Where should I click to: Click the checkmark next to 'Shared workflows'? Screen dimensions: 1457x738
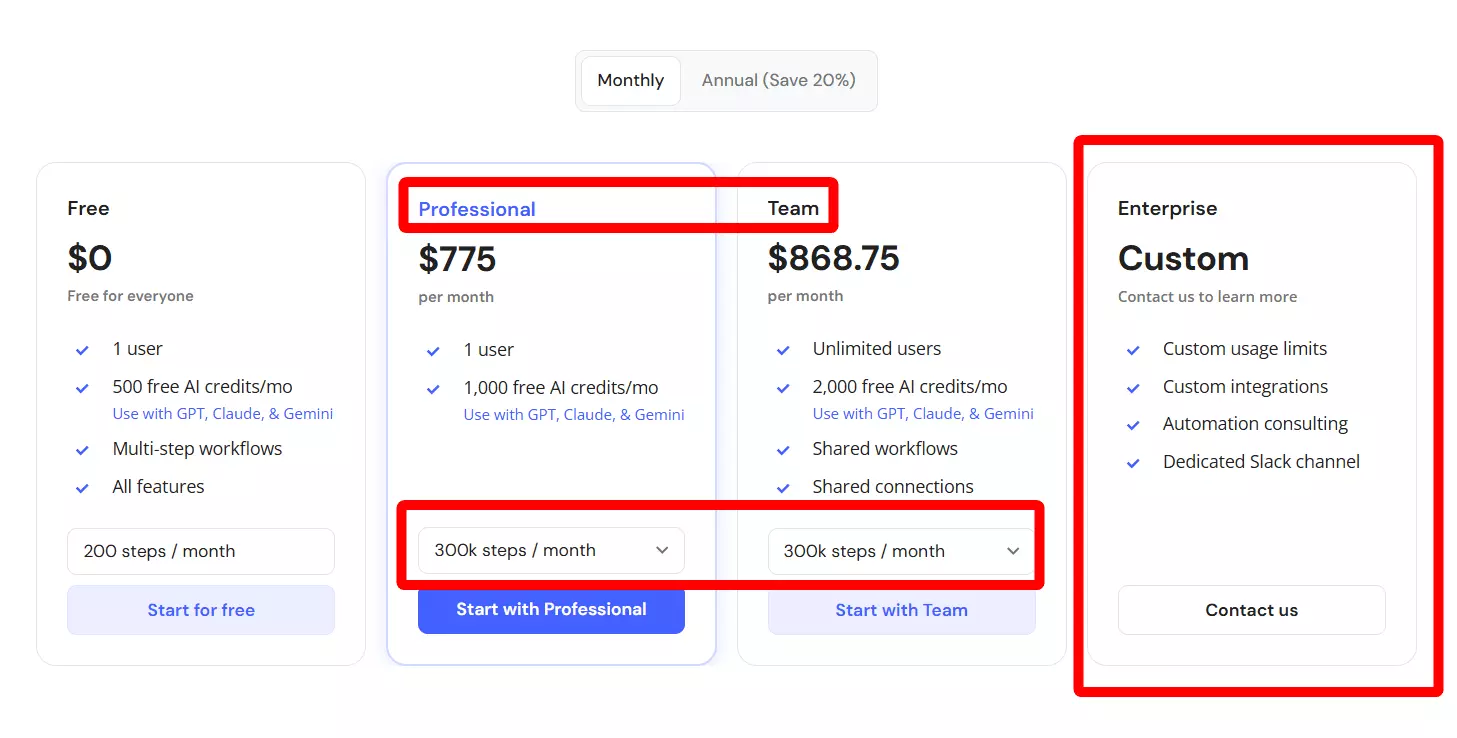783,450
